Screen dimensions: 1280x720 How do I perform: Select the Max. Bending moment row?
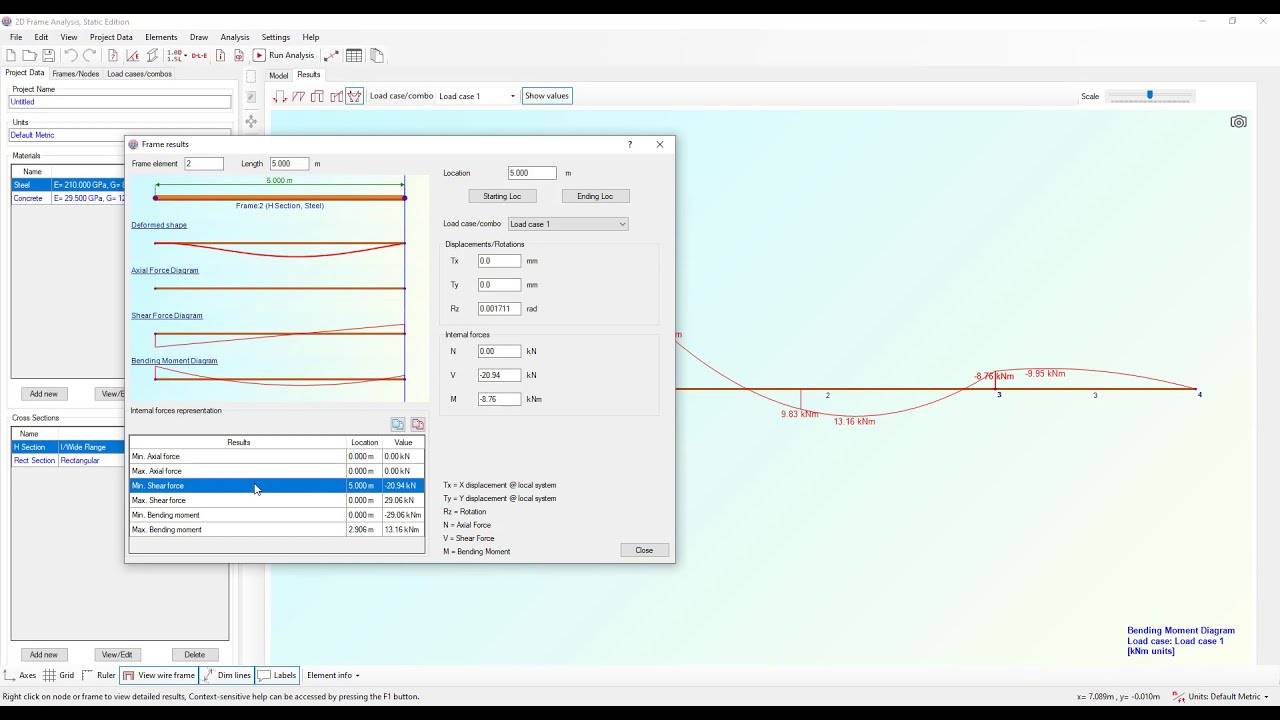(277, 530)
